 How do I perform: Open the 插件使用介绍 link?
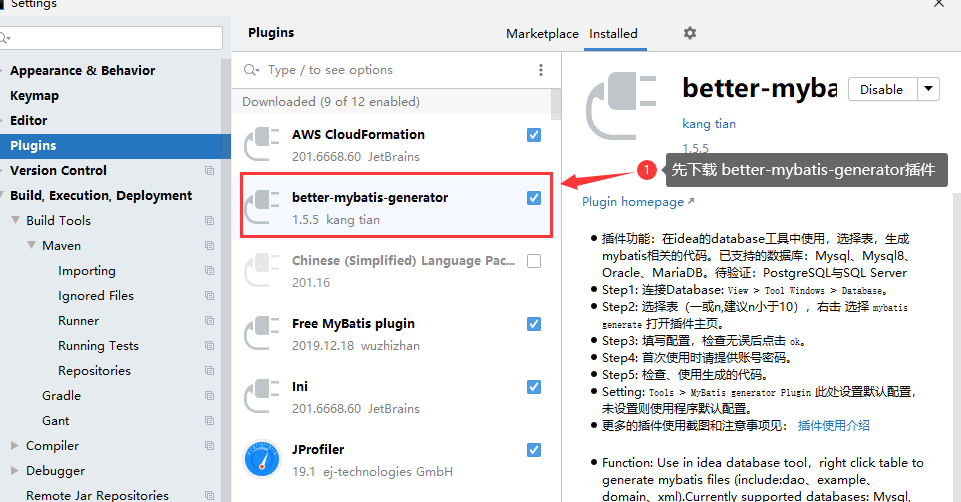point(834,425)
